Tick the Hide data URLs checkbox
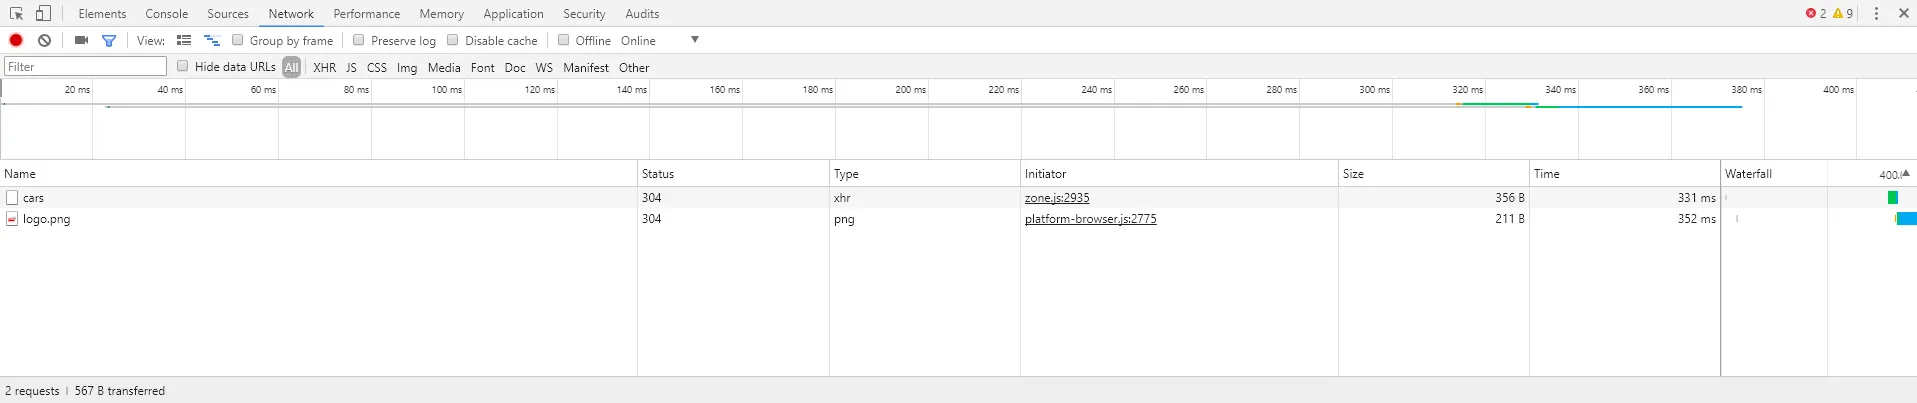 click(183, 66)
